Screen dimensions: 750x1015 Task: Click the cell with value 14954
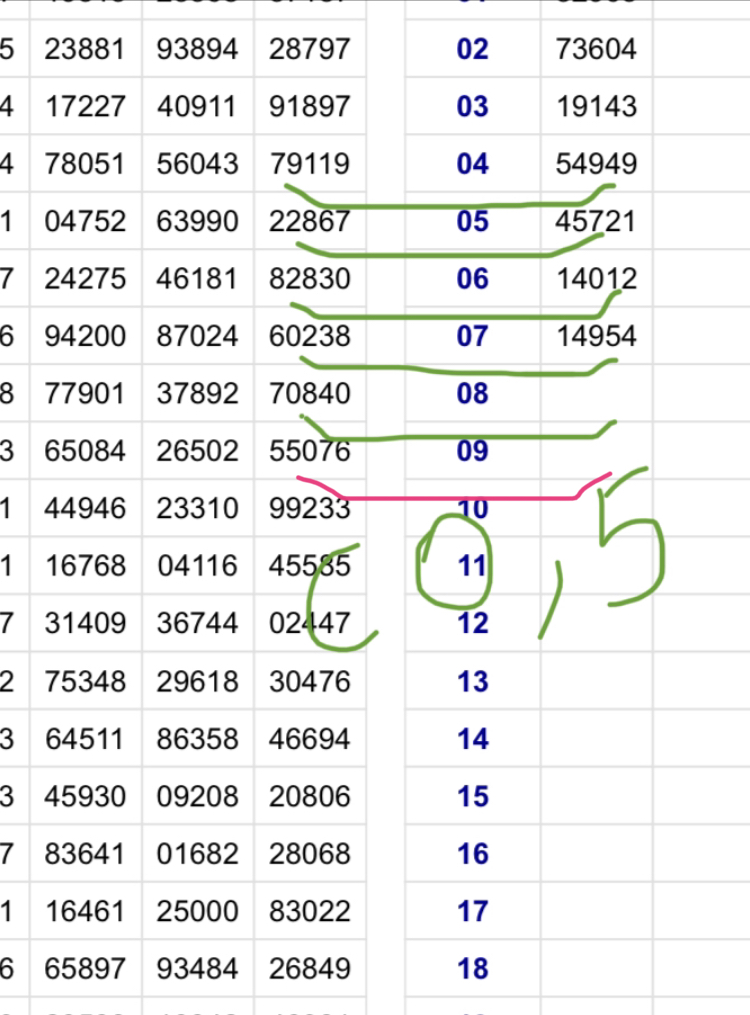point(596,336)
